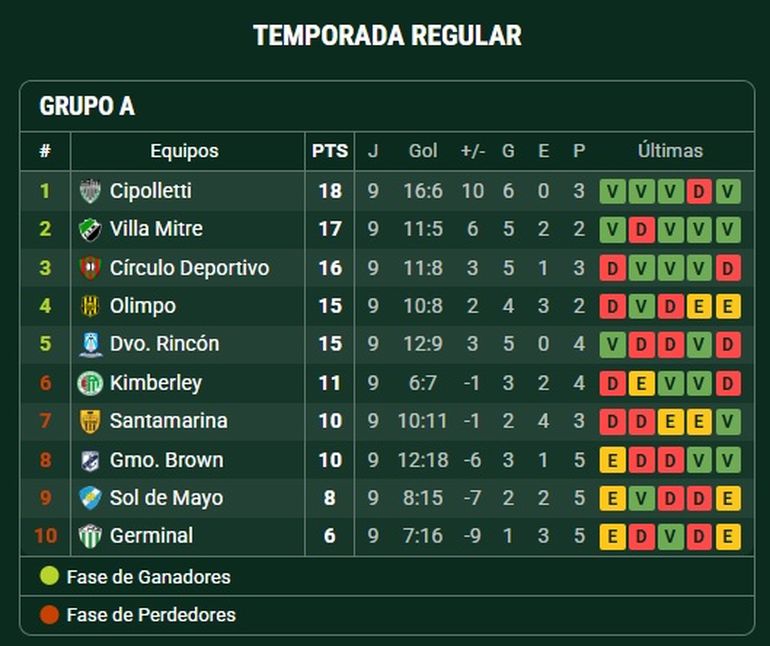Open the Villa Mitre team link
This screenshot has height=646, width=770.
click(x=156, y=229)
